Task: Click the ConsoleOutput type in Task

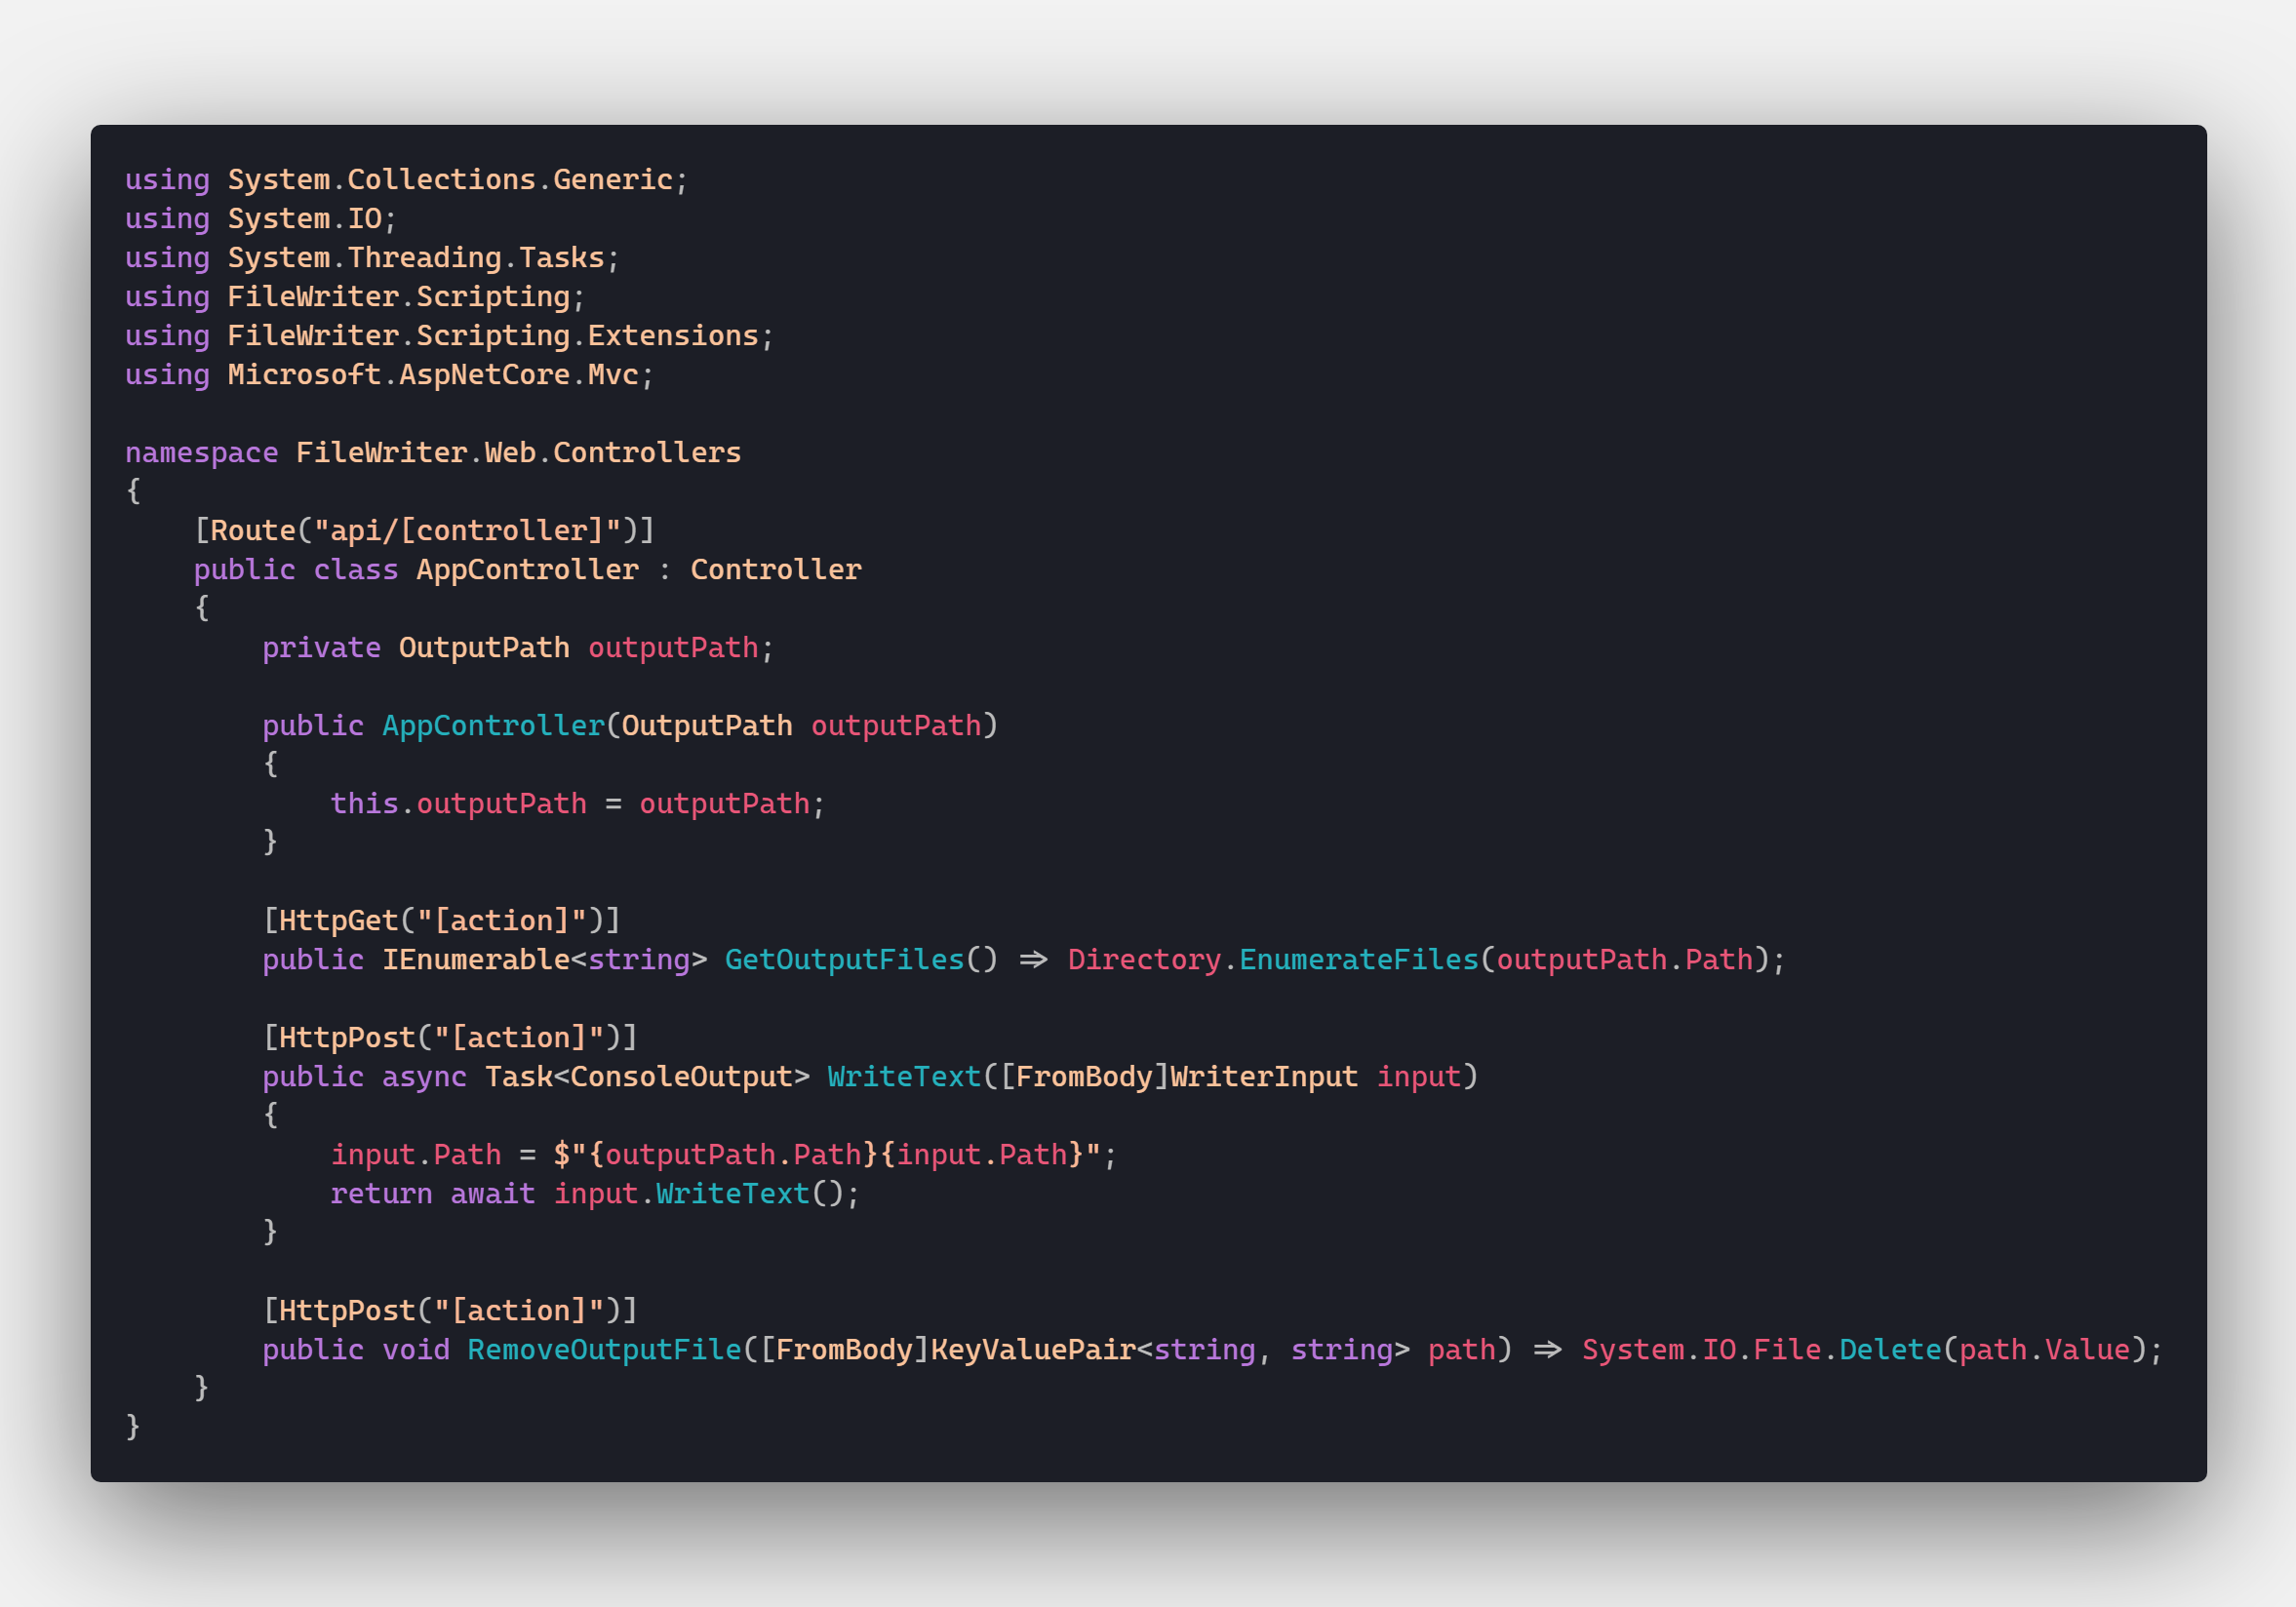Action: [681, 1076]
